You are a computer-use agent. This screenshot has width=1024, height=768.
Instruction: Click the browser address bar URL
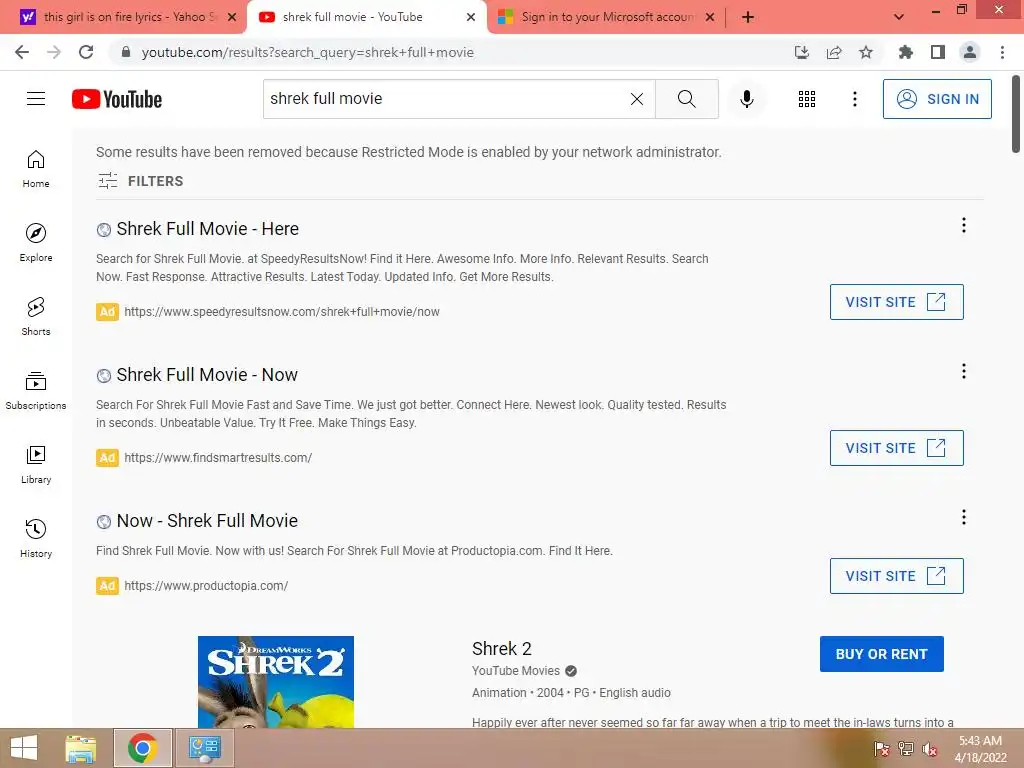click(308, 52)
